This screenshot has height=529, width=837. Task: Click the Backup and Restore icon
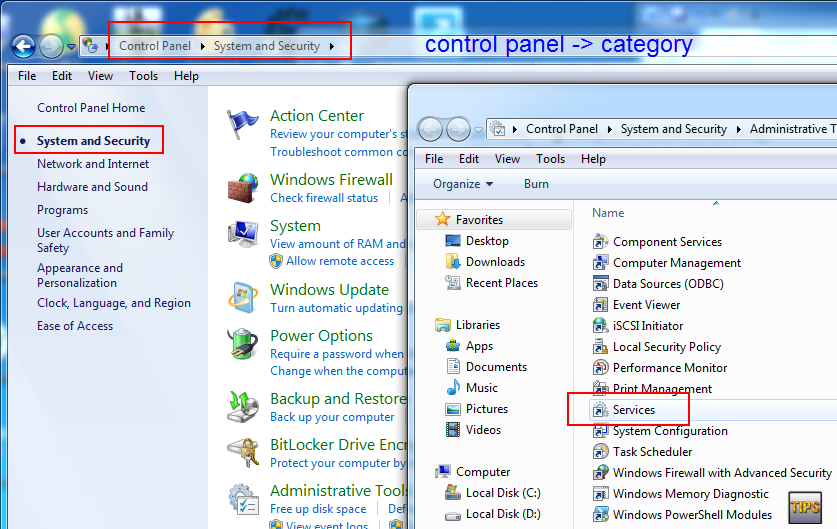[x=243, y=407]
